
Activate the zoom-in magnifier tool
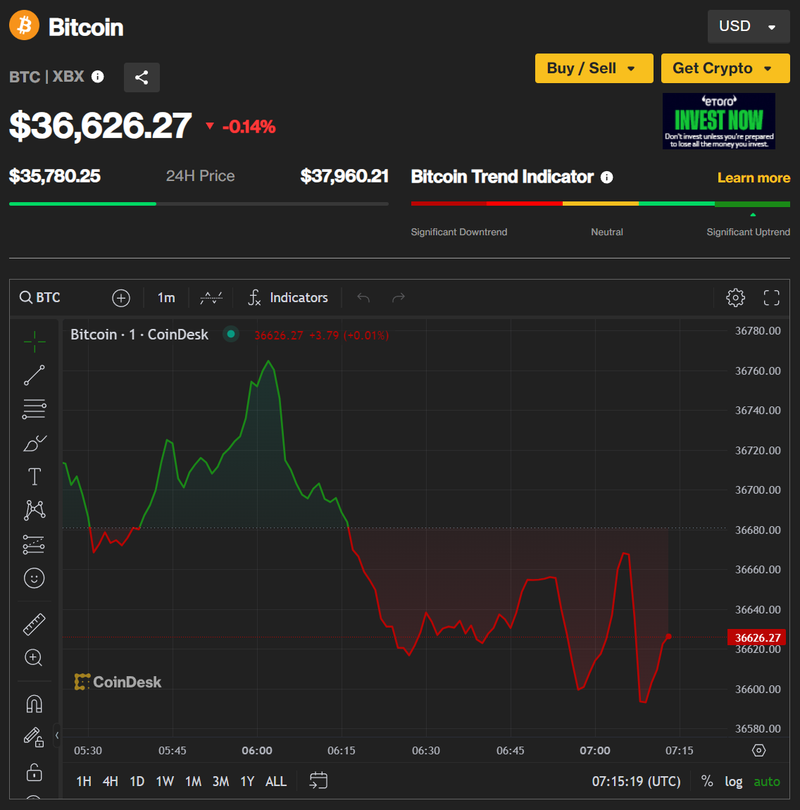click(34, 657)
